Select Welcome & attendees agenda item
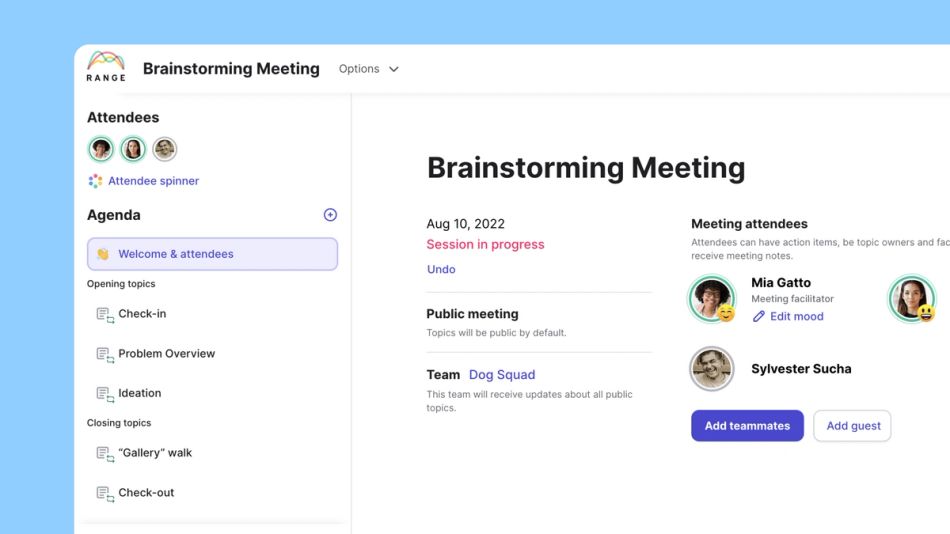The height and width of the screenshot is (534, 950). [213, 254]
